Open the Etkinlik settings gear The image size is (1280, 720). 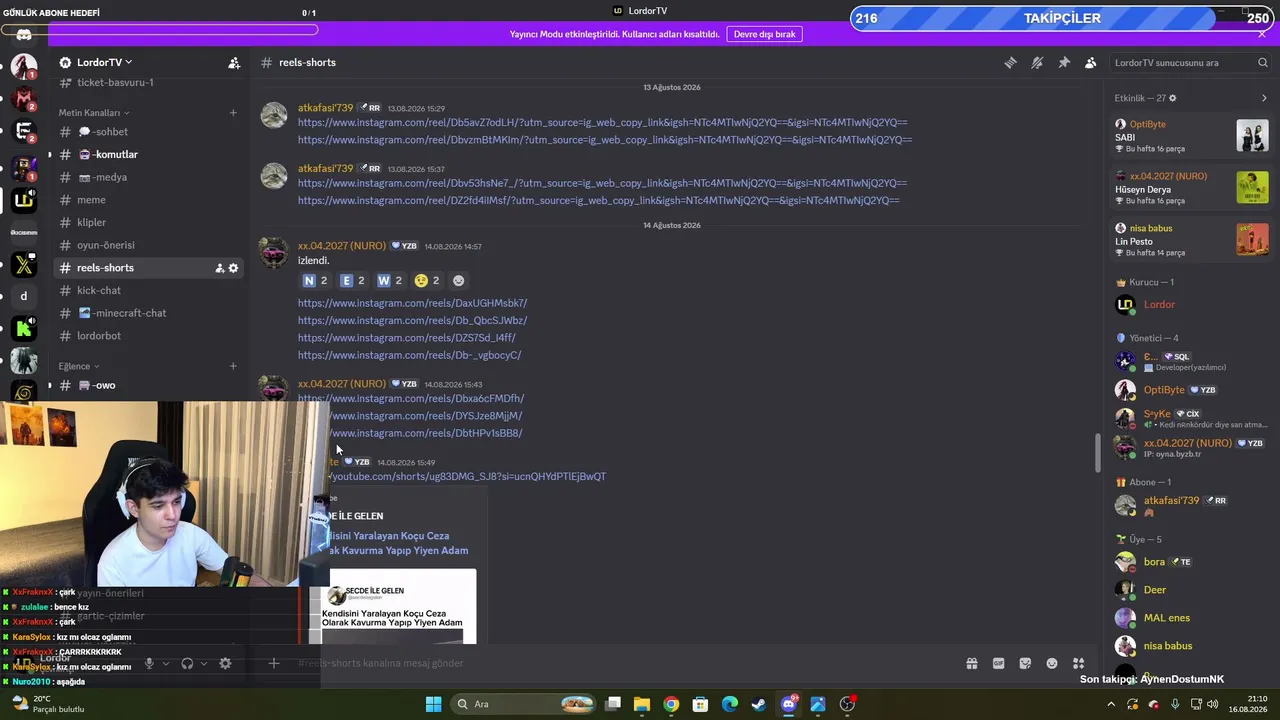click(1173, 98)
